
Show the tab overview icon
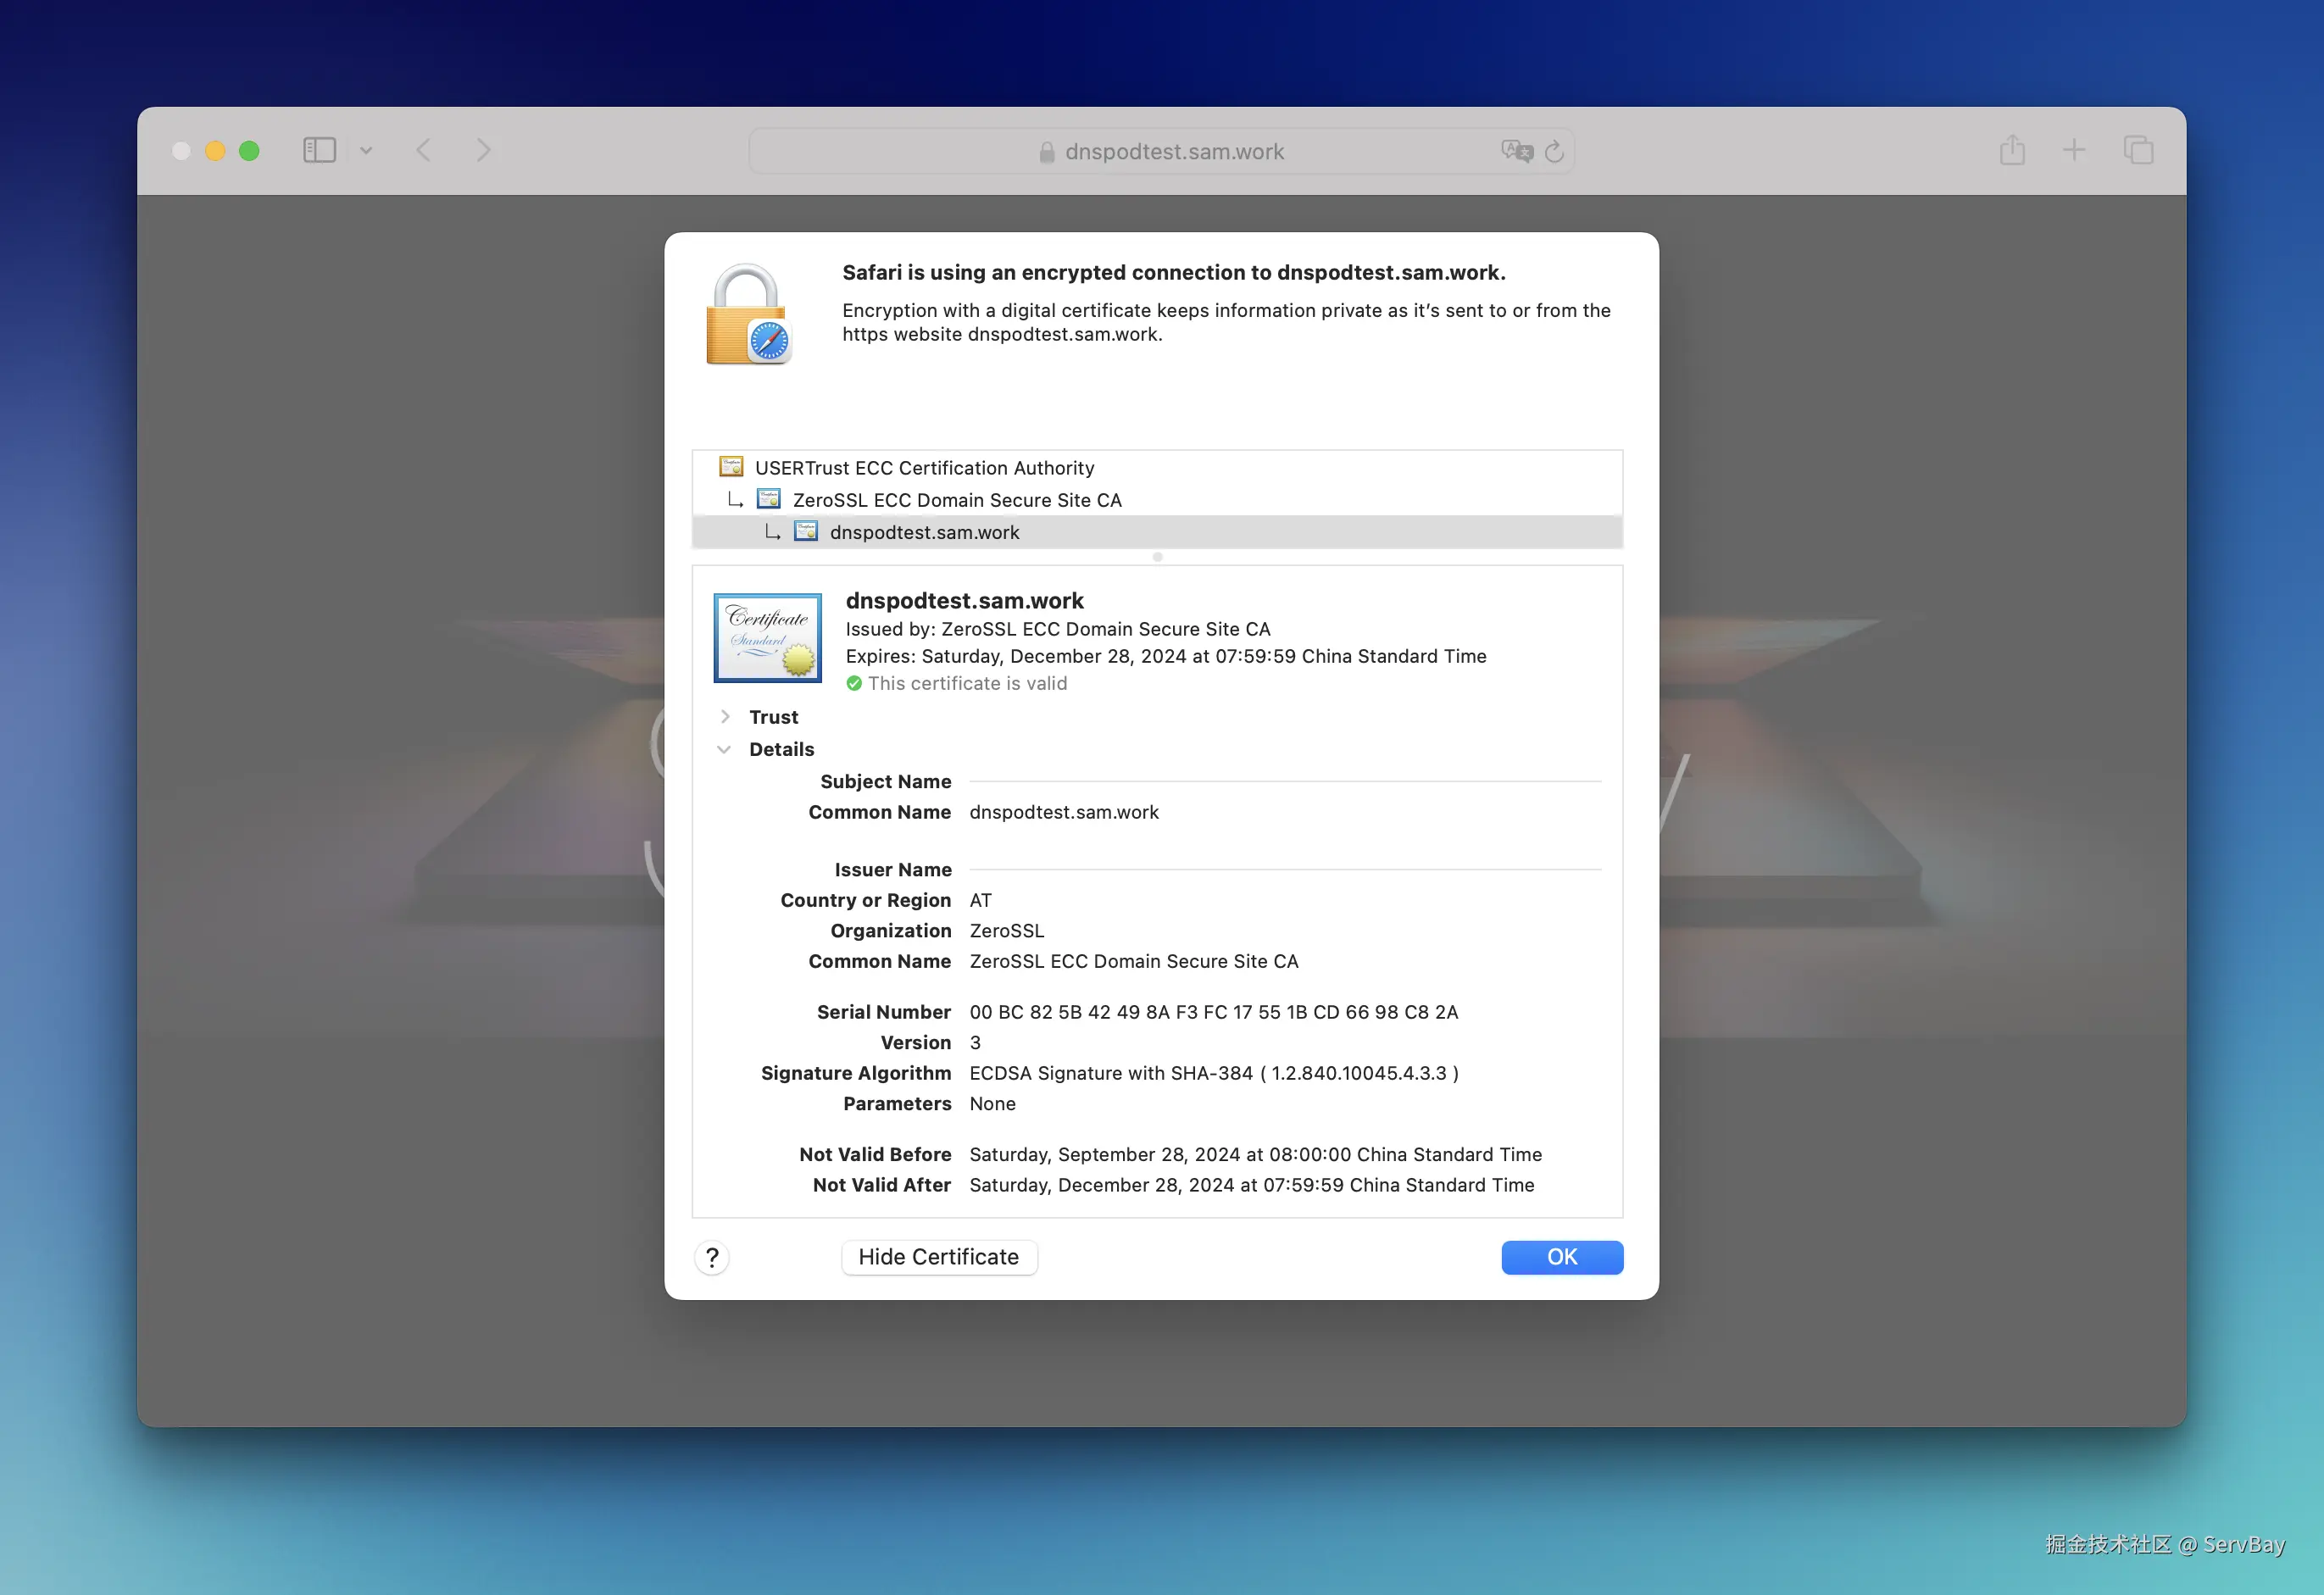(x=2138, y=150)
